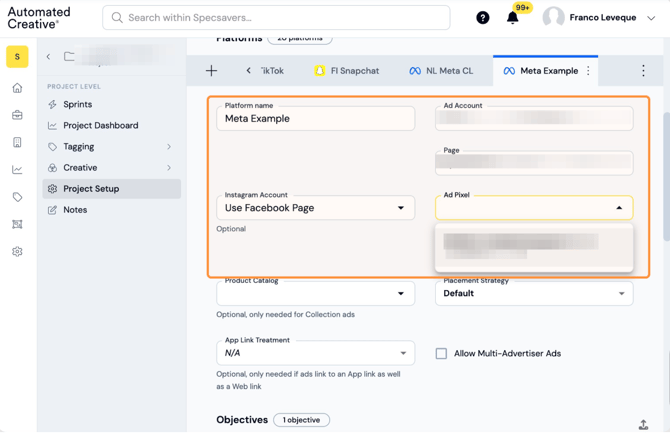Open the help question mark icon

(x=483, y=18)
